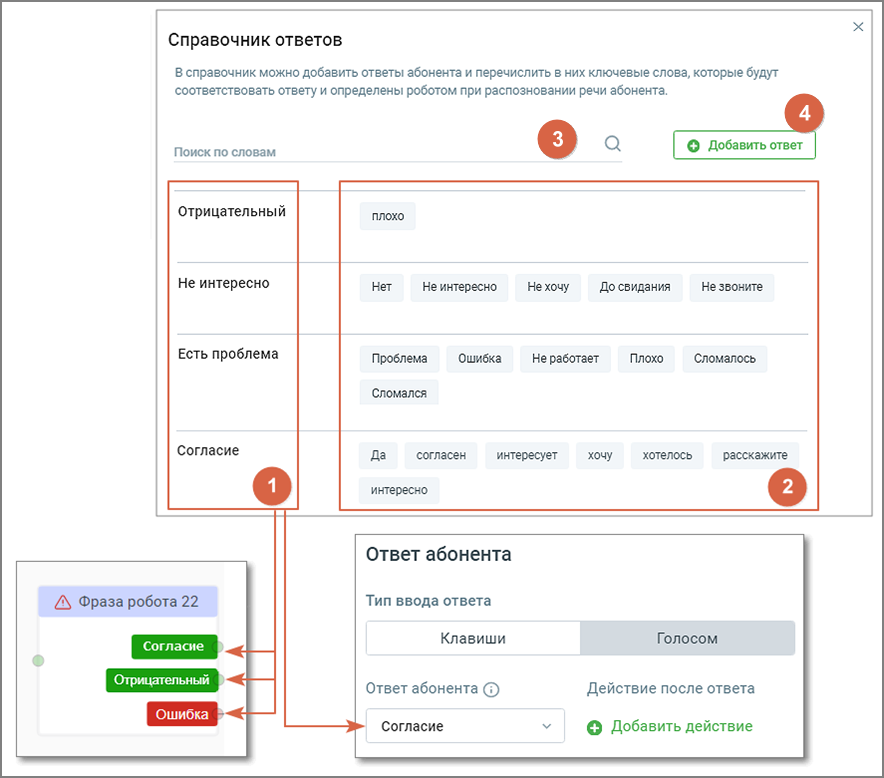This screenshot has width=884, height=778.
Task: Click the Ошибка keyword tag in the dictionary
Action: click(480, 359)
